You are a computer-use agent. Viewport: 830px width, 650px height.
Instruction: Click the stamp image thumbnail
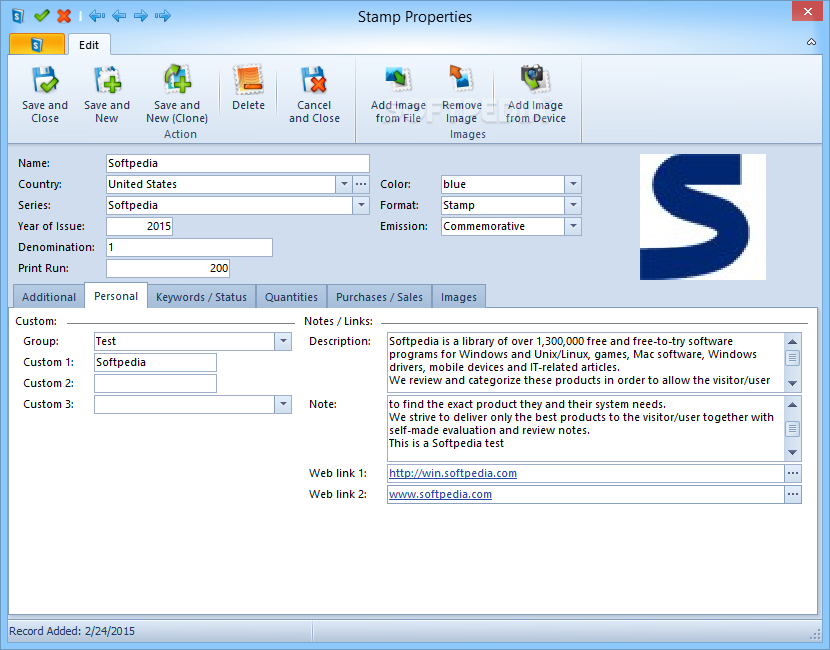pos(702,217)
